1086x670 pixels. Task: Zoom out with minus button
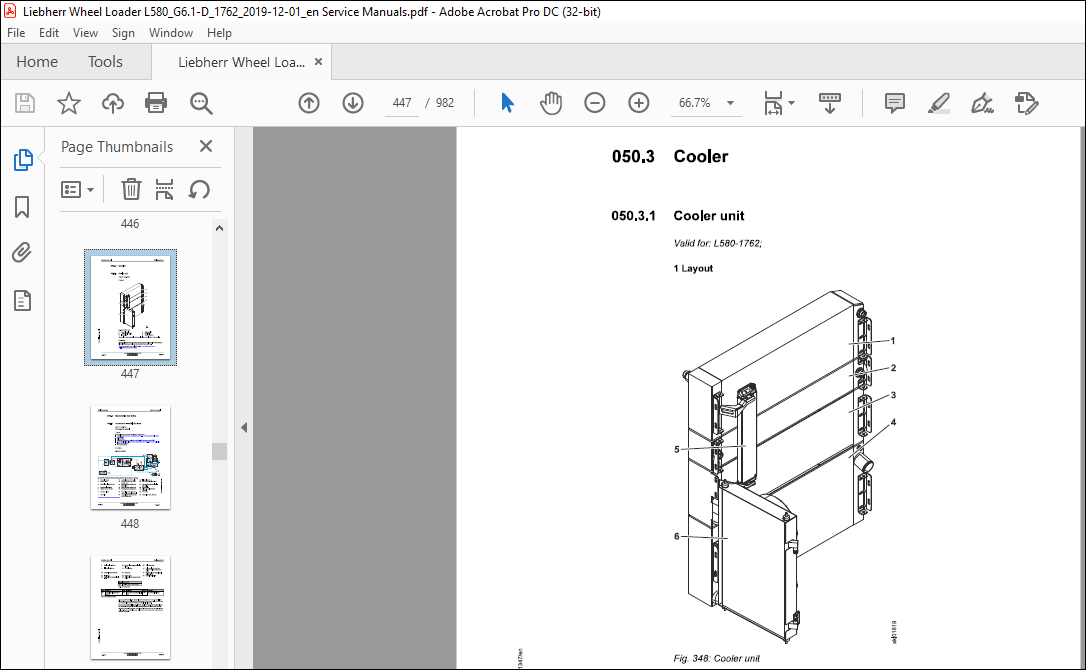[594, 103]
